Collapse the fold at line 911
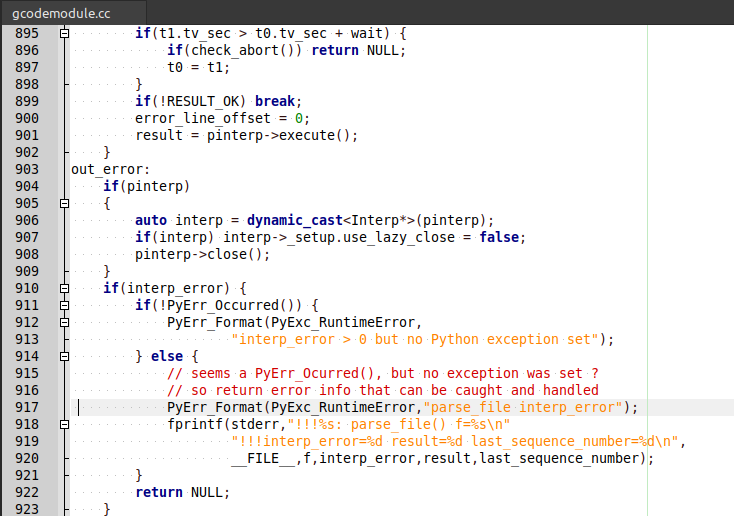 tap(65, 305)
